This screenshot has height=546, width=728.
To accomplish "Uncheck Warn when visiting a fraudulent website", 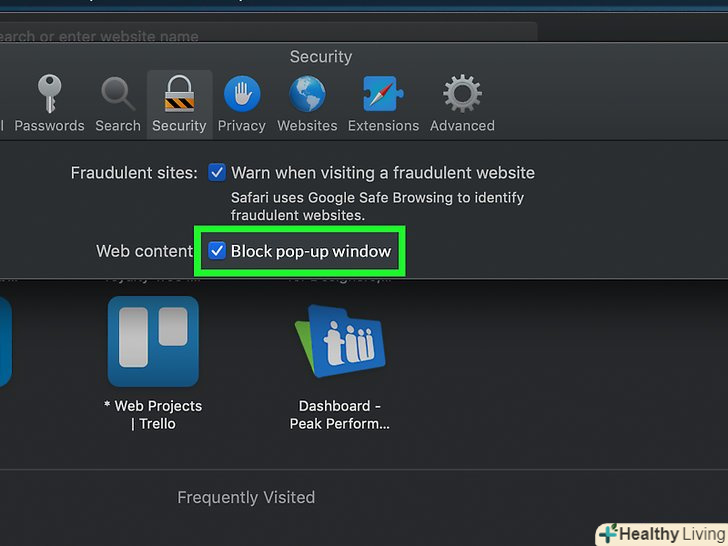I will [x=217, y=173].
